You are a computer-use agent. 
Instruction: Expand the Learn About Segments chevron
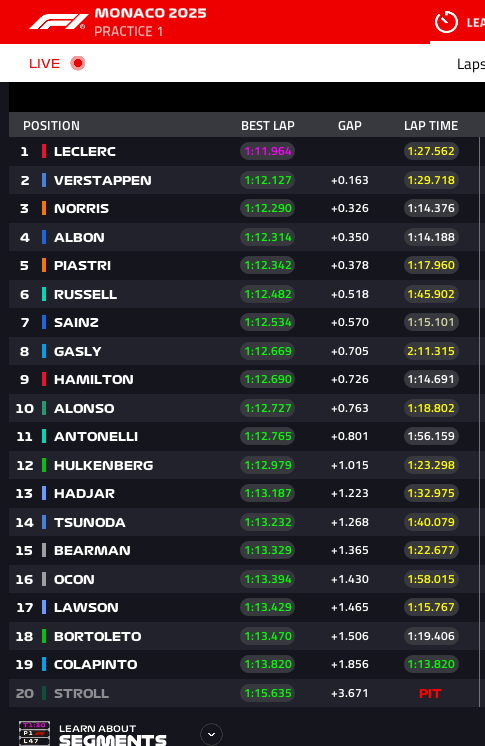211,734
